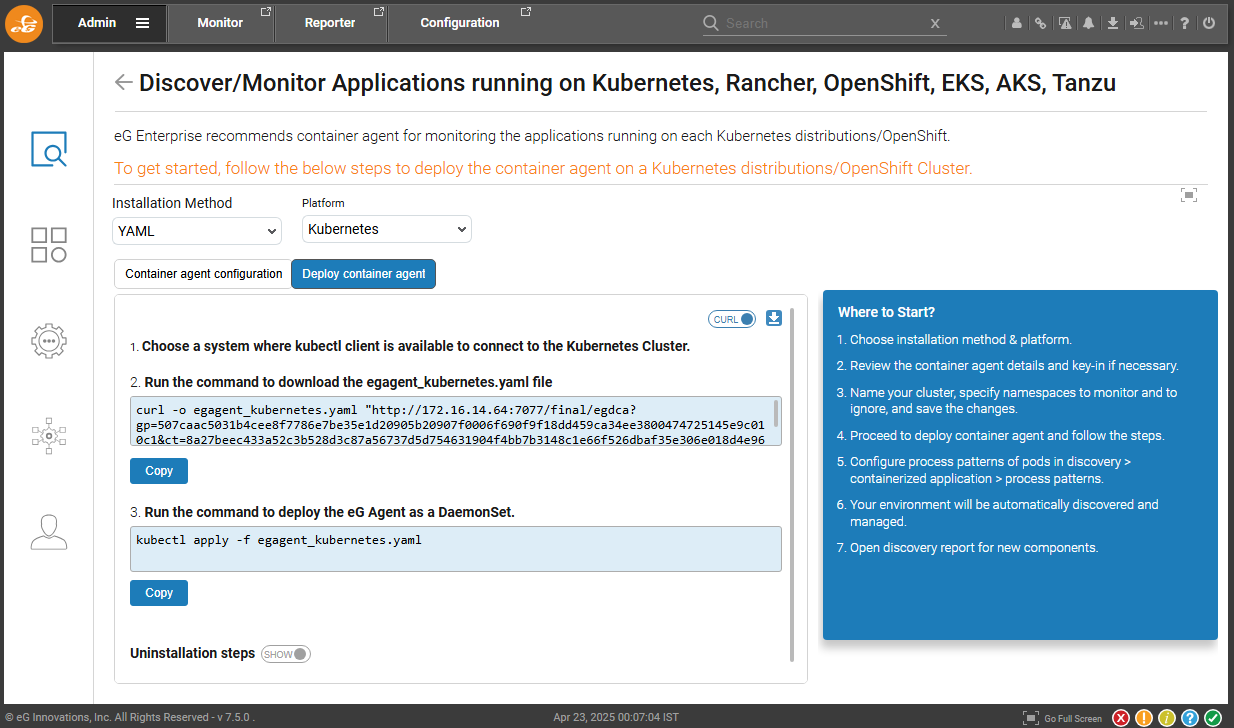Open the Installation Method YAML dropdown

pyautogui.click(x=197, y=231)
